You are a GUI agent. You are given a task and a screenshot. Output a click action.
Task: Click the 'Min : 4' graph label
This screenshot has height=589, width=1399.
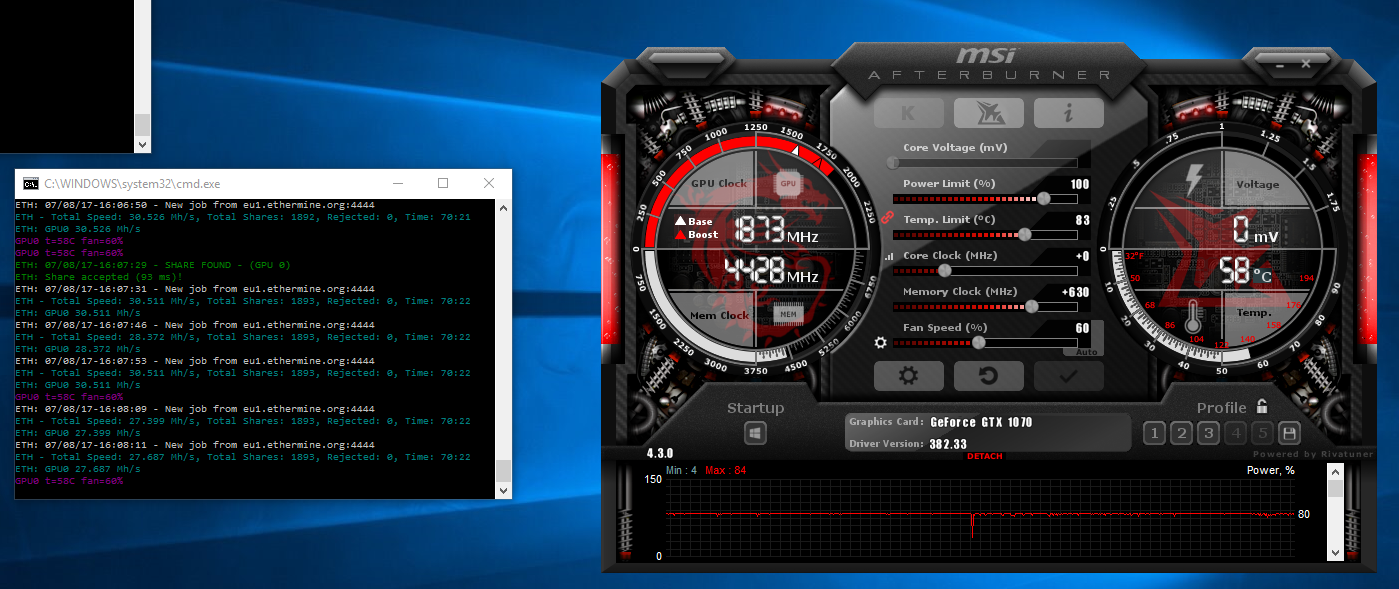(x=681, y=470)
